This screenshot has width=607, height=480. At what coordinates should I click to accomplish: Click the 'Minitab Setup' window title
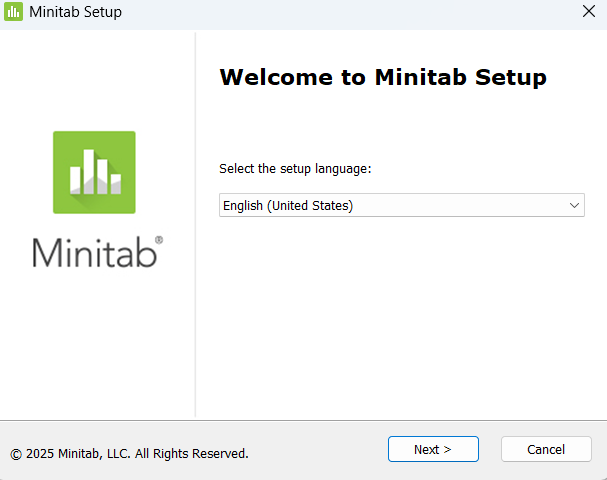click(x=75, y=12)
